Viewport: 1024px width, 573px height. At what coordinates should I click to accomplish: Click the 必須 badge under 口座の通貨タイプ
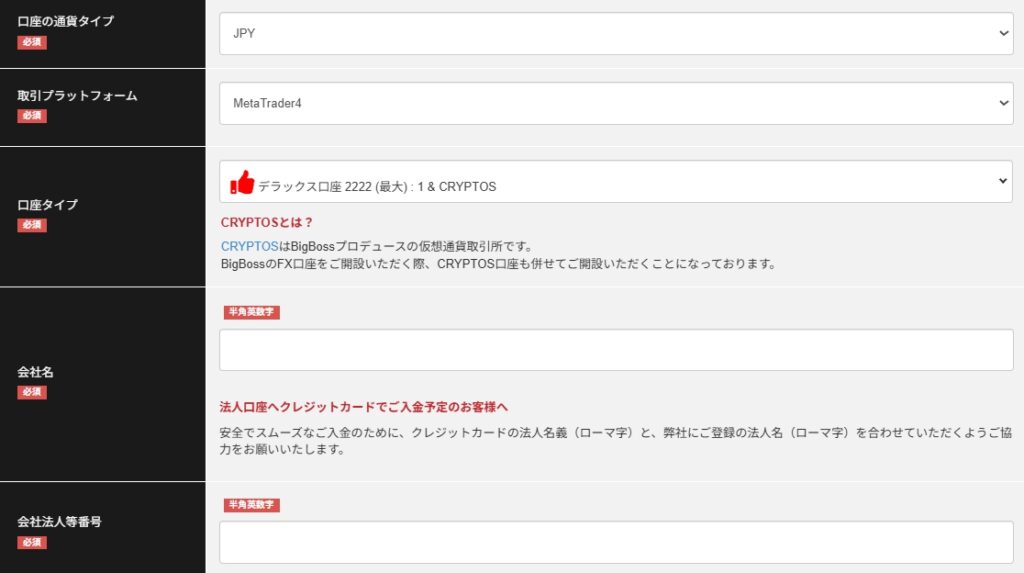click(x=32, y=42)
